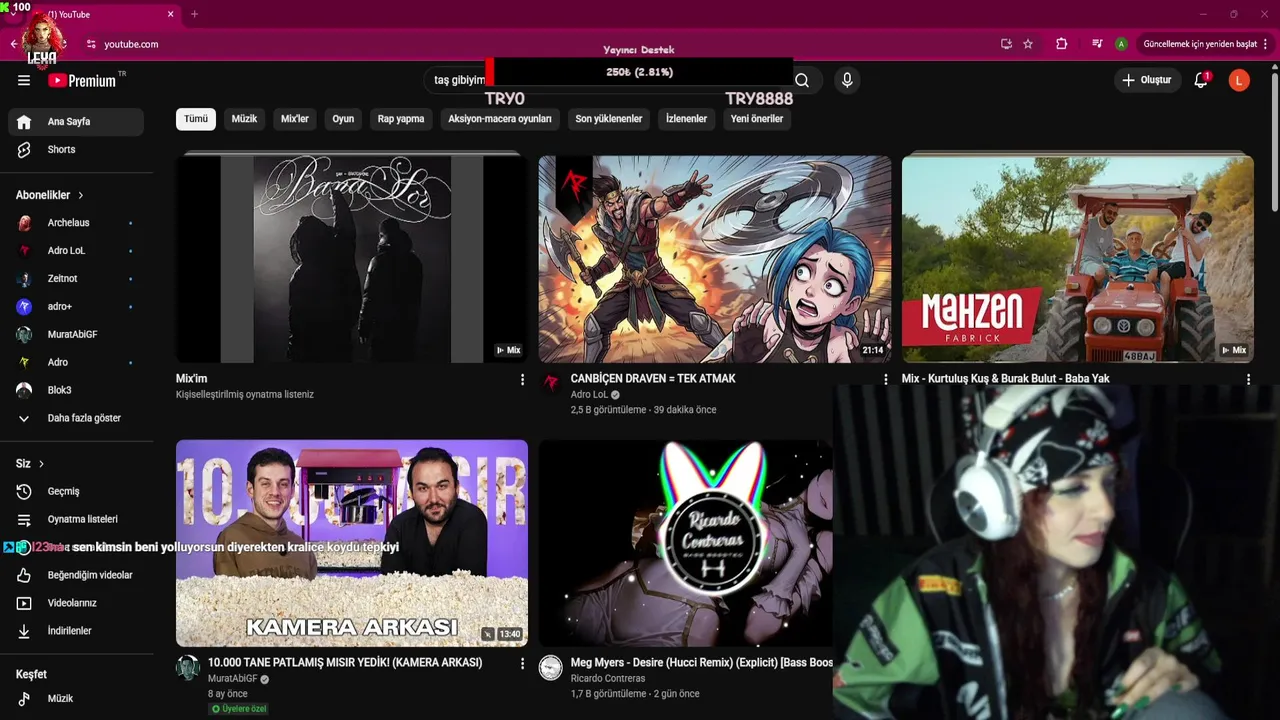Open Ricardo Contreras channel avatar

551,668
